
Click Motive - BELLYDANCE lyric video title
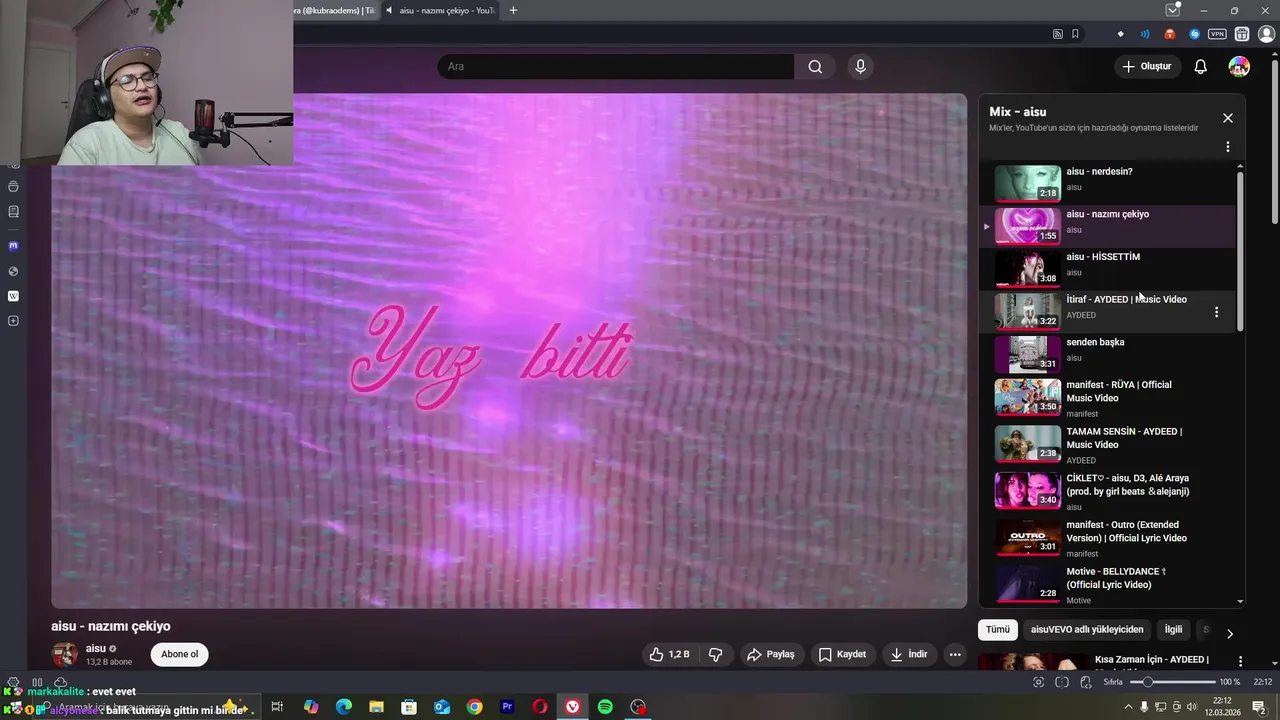tap(1116, 578)
